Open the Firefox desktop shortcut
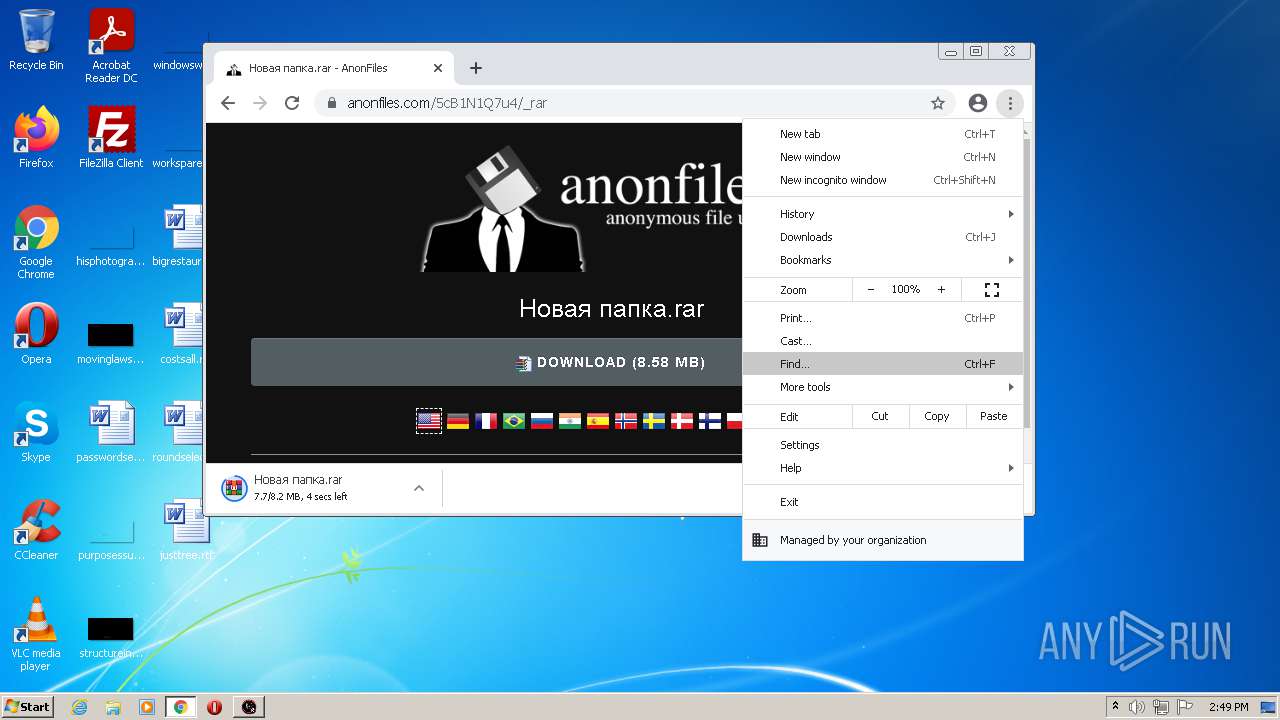The image size is (1280, 720). [x=36, y=138]
